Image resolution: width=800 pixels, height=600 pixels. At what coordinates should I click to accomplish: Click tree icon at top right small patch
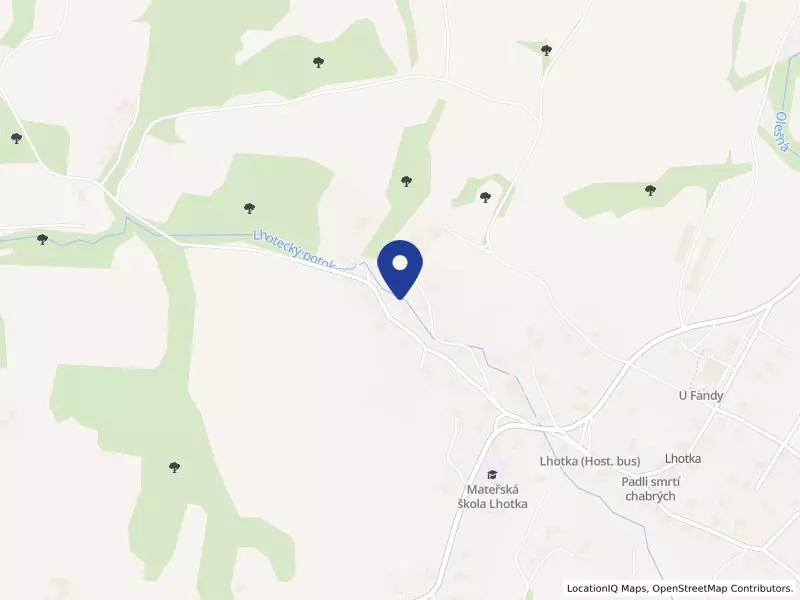click(x=546, y=50)
